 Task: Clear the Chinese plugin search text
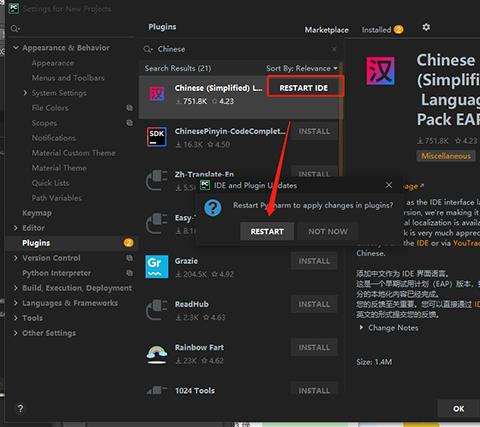pos(334,49)
